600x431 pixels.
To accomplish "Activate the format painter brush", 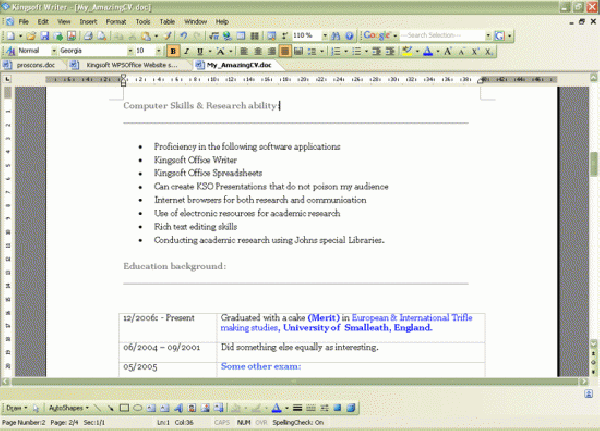I will pyautogui.click(x=168, y=36).
